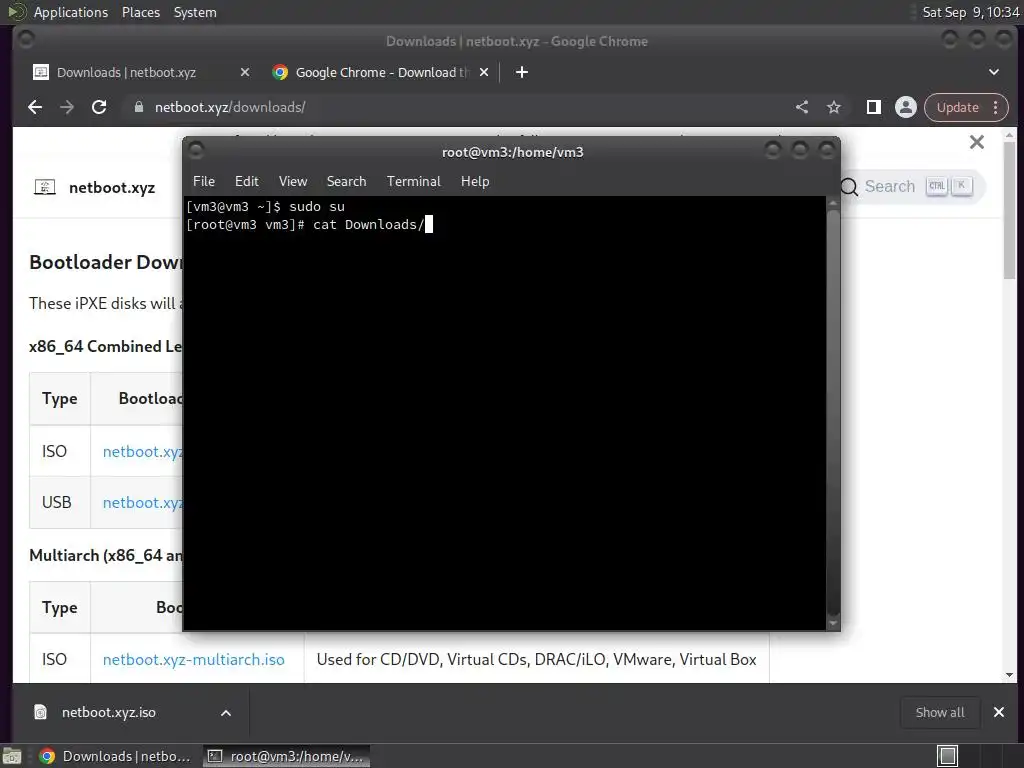Viewport: 1024px width, 768px height.
Task: Open the Applications menu in top panel
Action: point(71,12)
